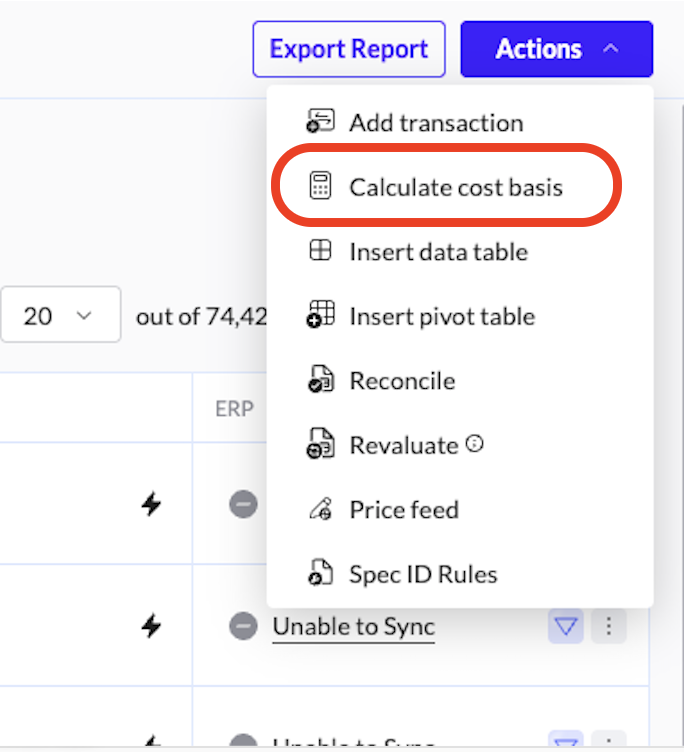This screenshot has width=684, height=752.
Task: Open the page size dropdown showing 20
Action: (x=60, y=316)
